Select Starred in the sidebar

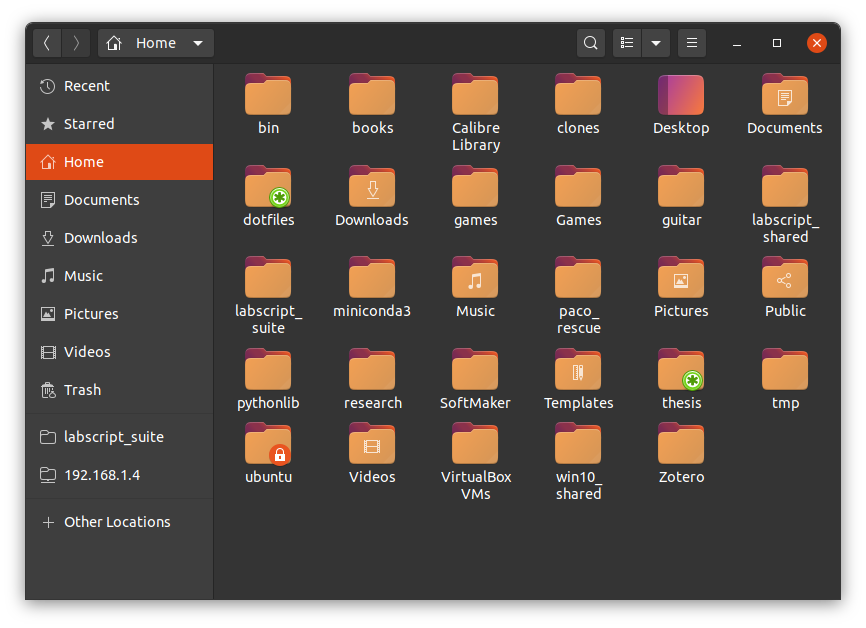[x=119, y=124]
